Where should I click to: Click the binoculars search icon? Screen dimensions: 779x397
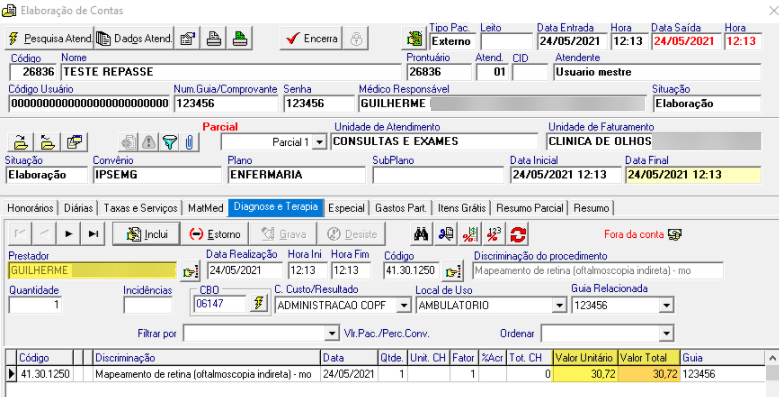click(422, 235)
